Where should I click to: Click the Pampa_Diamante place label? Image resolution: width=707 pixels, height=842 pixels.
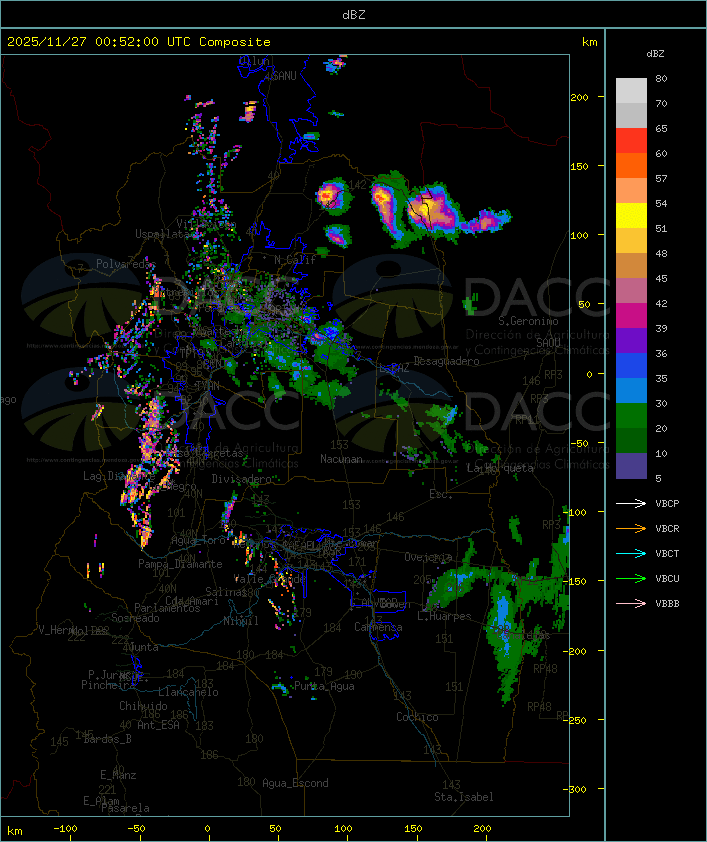[x=180, y=564]
